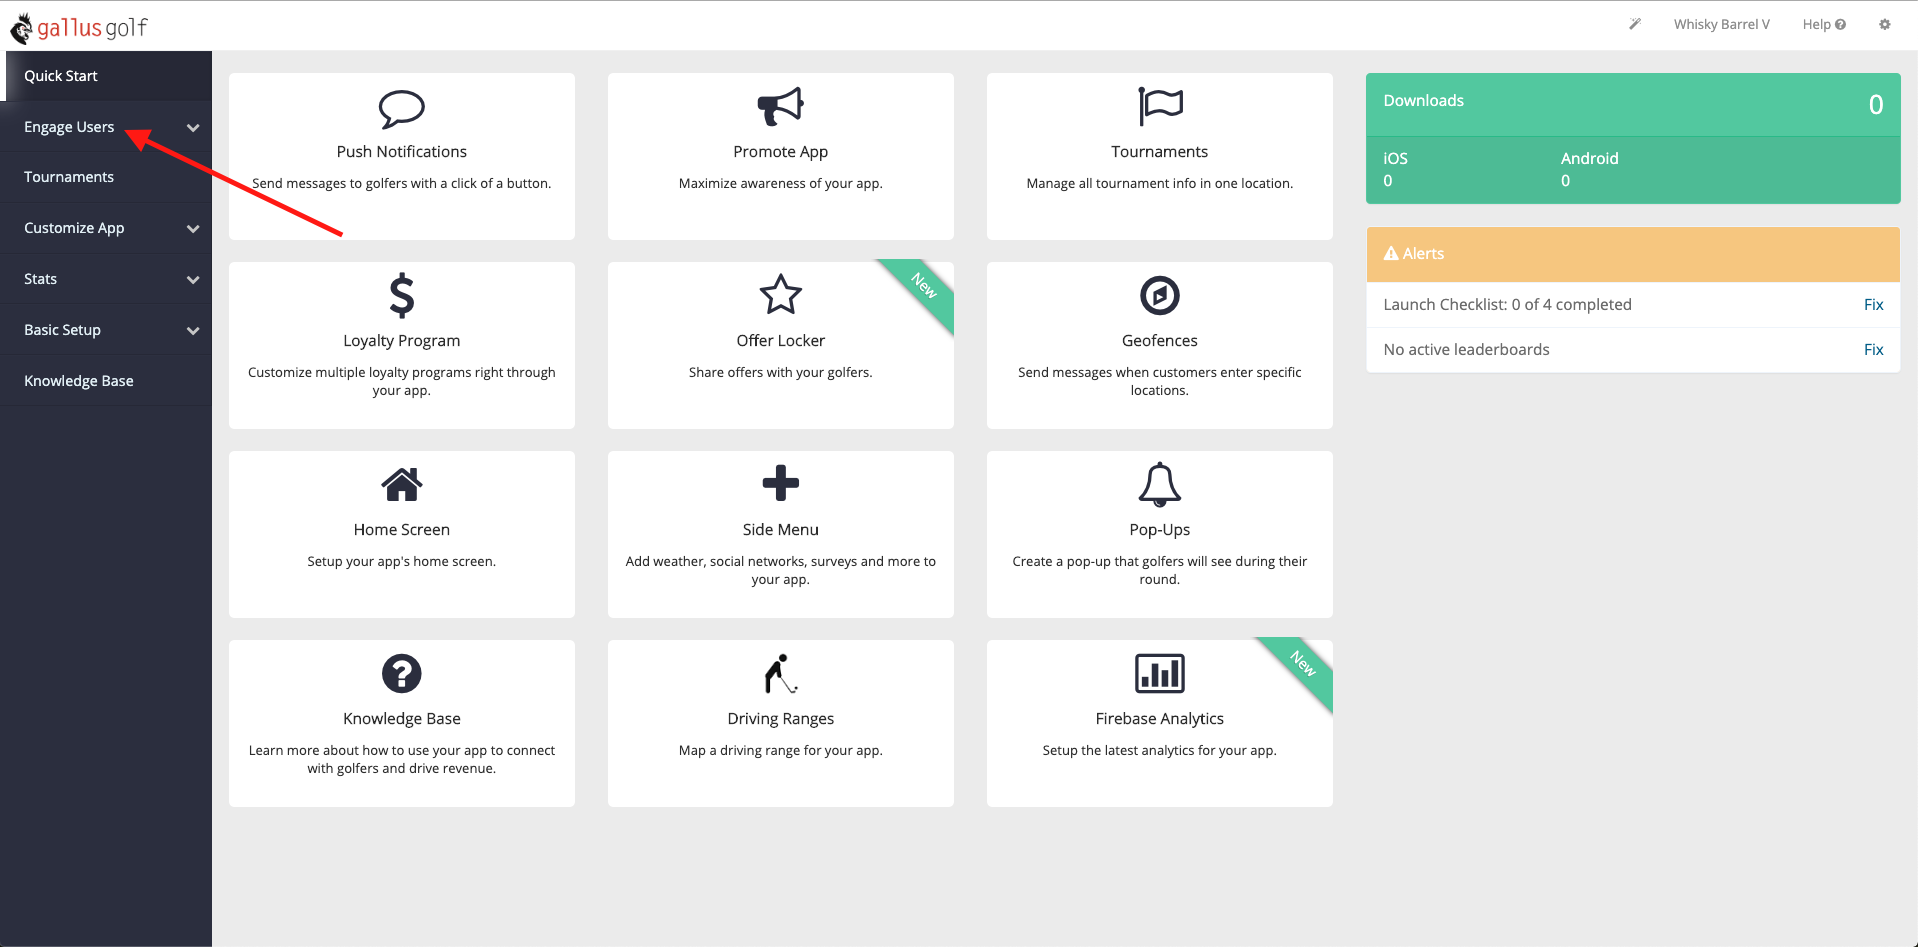Open the Firebase Analytics card title
The image size is (1918, 947).
(1160, 719)
